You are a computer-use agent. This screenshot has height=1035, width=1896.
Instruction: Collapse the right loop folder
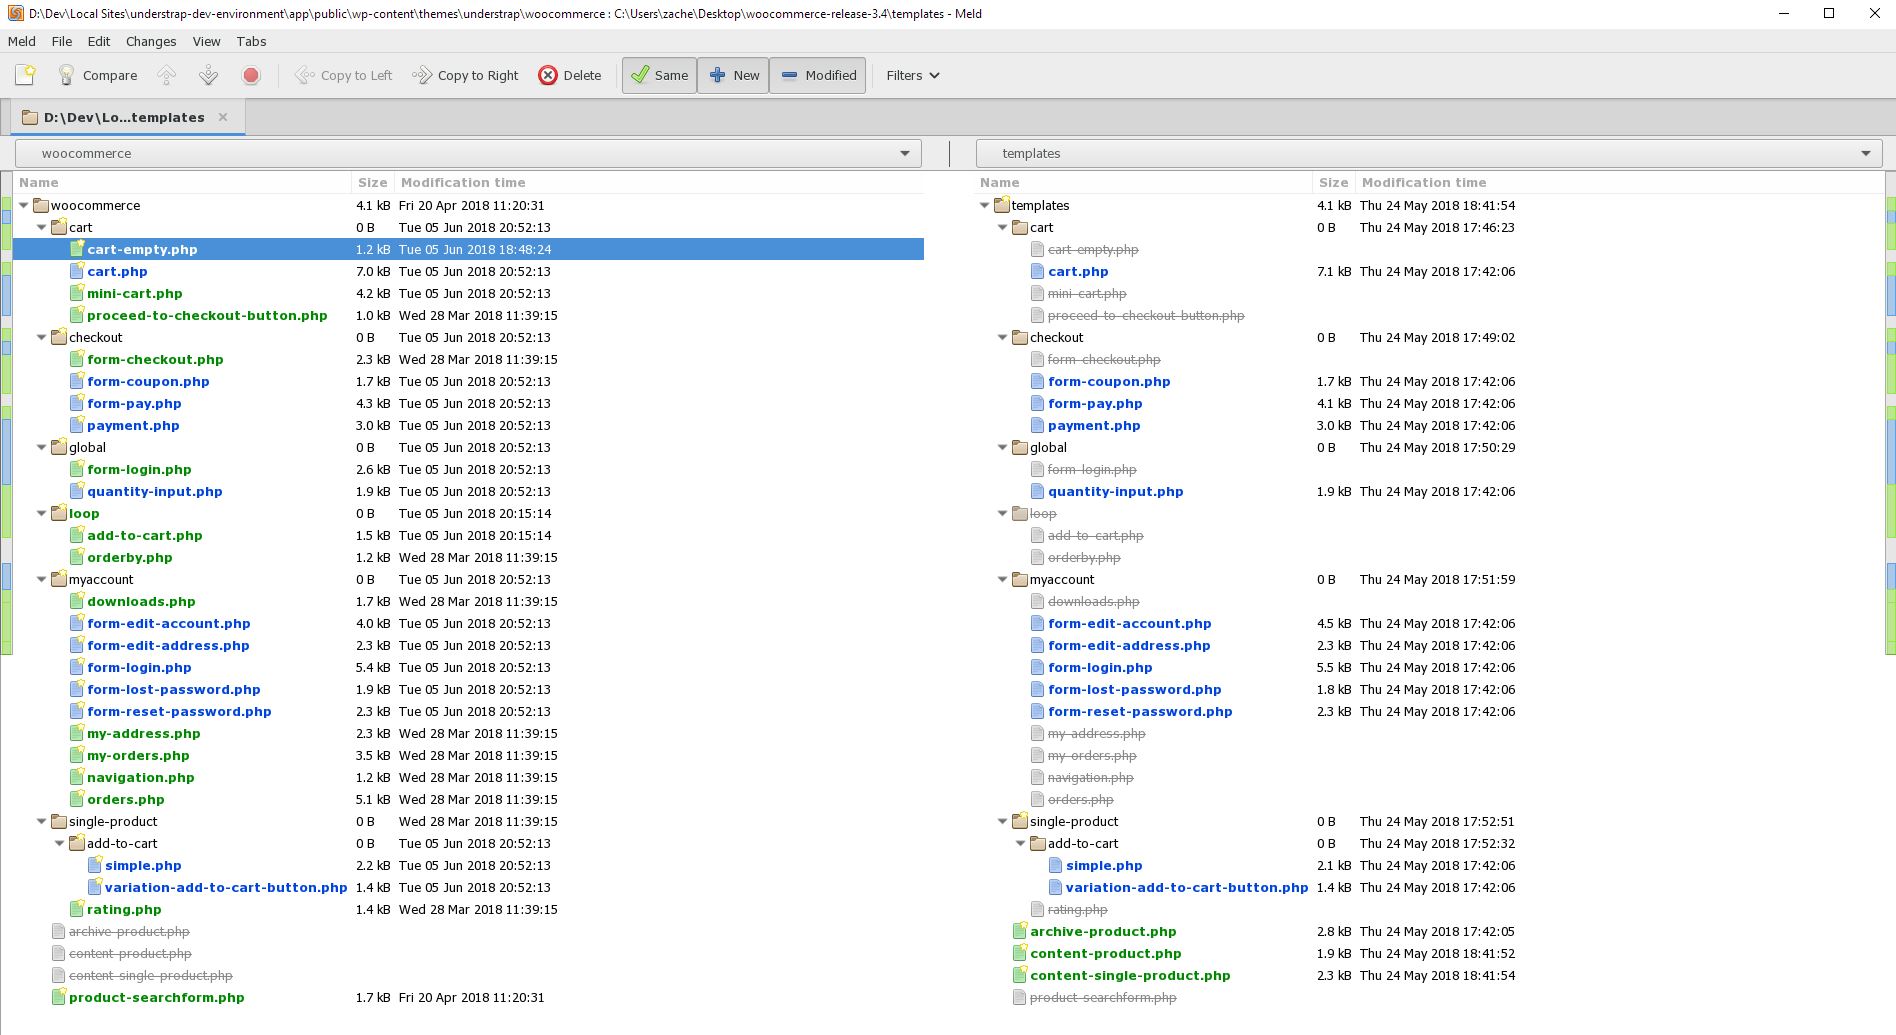click(1002, 513)
